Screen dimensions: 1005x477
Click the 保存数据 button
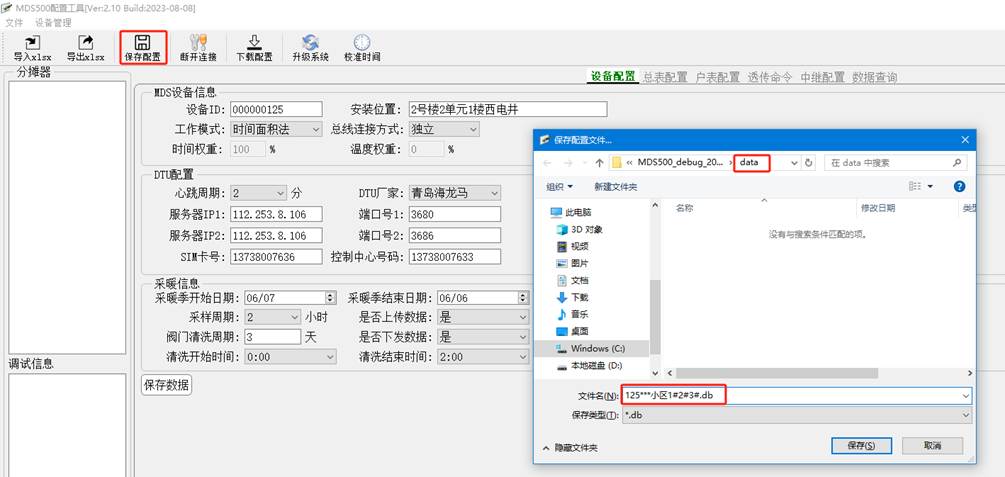point(167,385)
